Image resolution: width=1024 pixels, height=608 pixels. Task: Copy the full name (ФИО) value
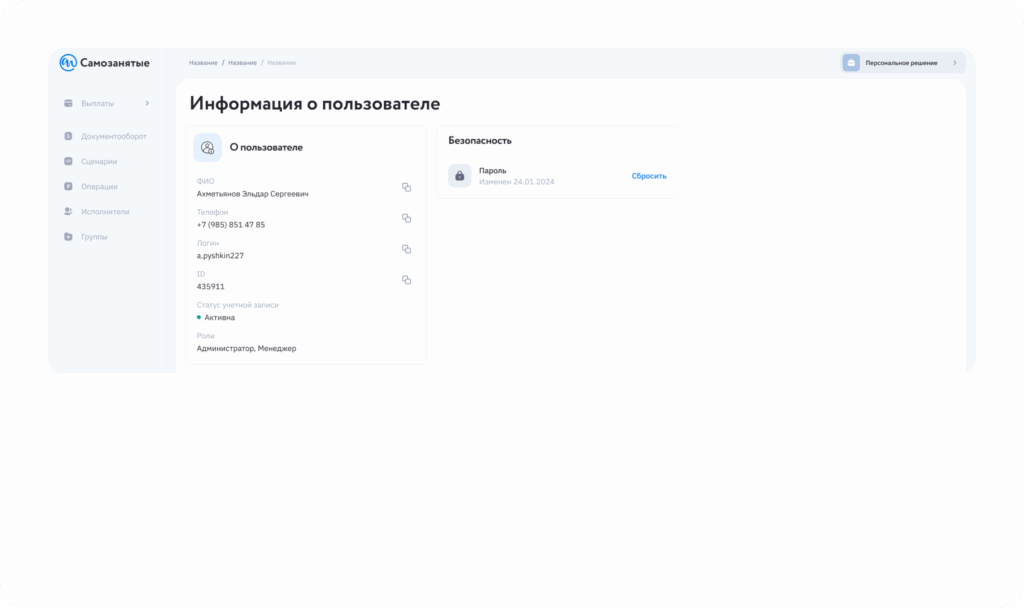pos(406,187)
